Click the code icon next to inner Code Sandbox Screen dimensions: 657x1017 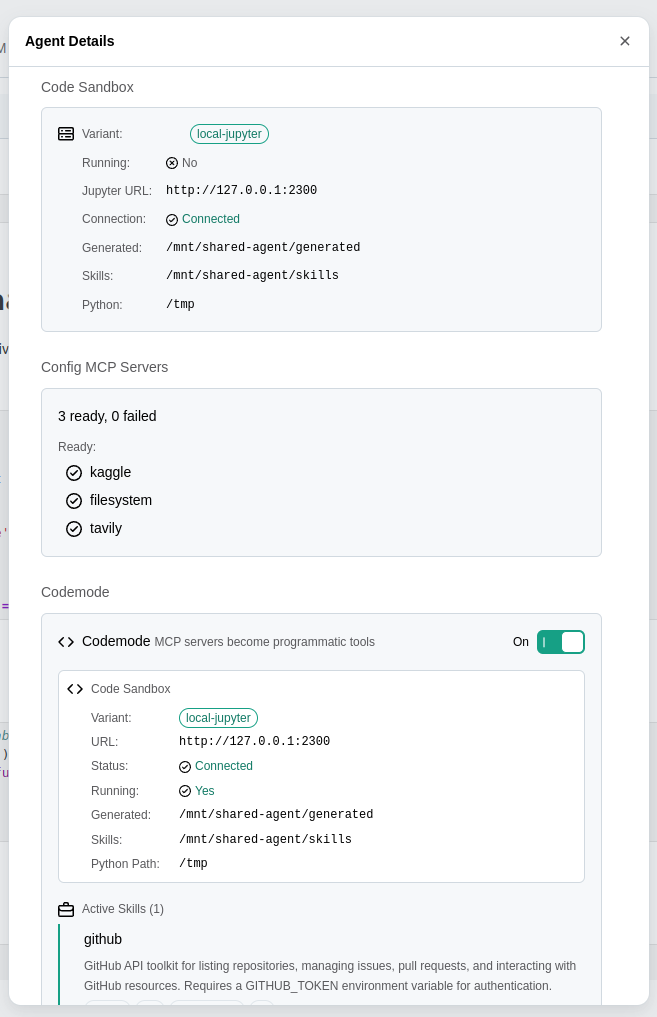75,689
